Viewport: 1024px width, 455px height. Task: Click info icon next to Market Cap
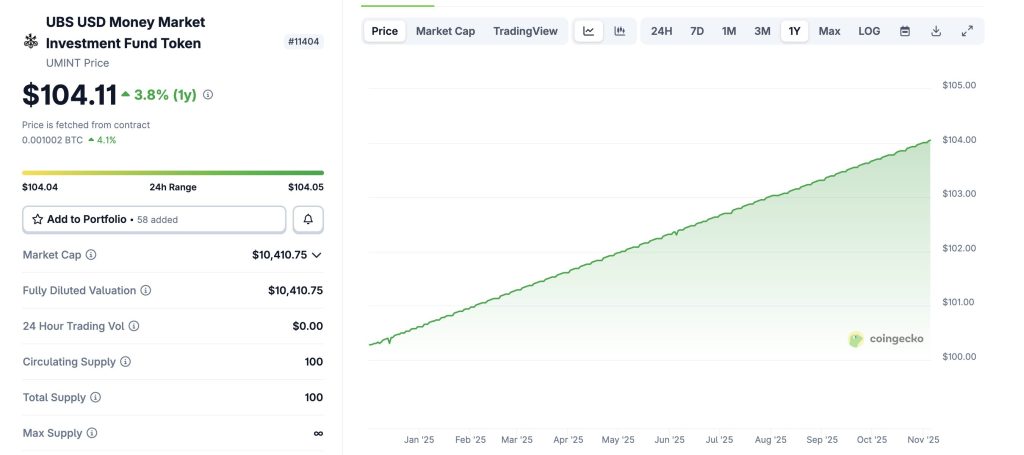(x=91, y=255)
